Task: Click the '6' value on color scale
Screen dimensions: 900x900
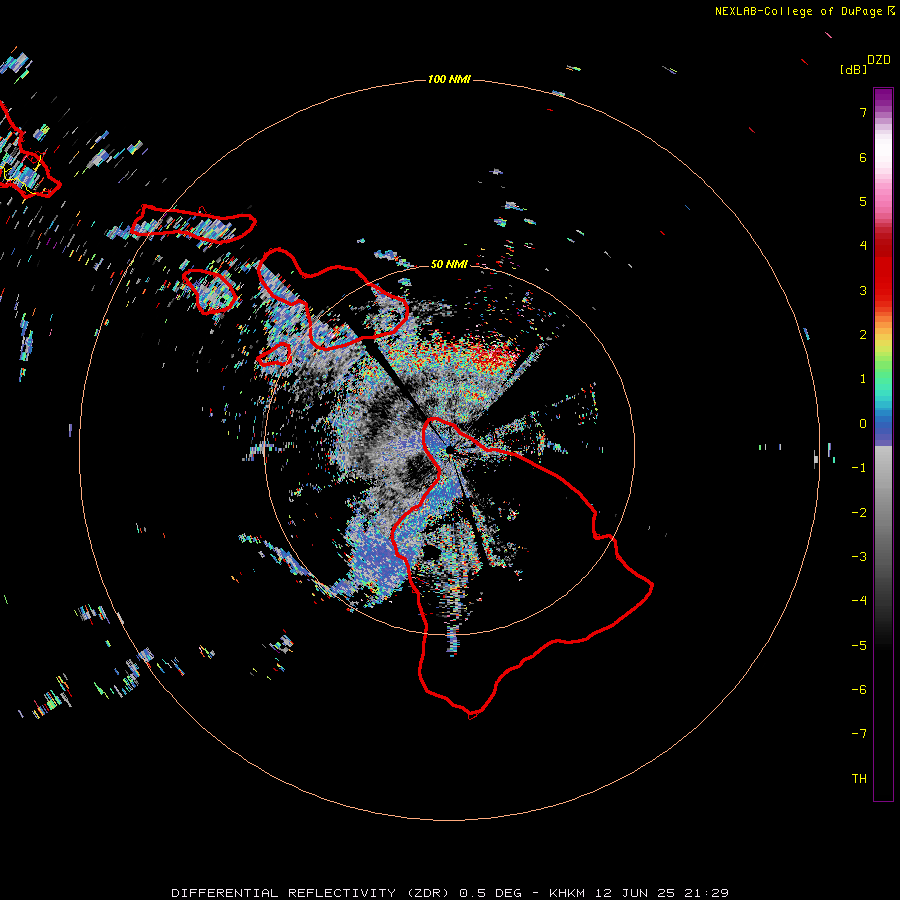Action: point(863,157)
